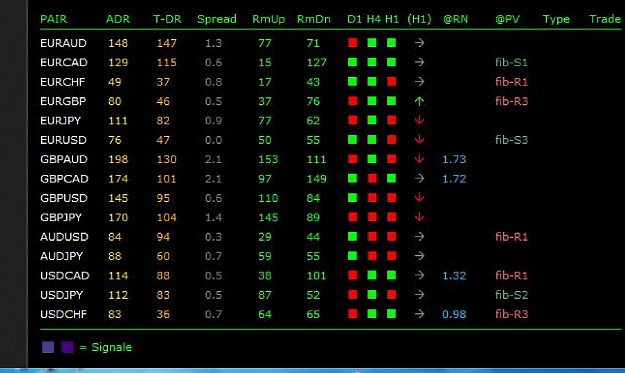Click the GBPCAD sideways arrow
Viewport: 625px width, 373px height.
tap(419, 178)
